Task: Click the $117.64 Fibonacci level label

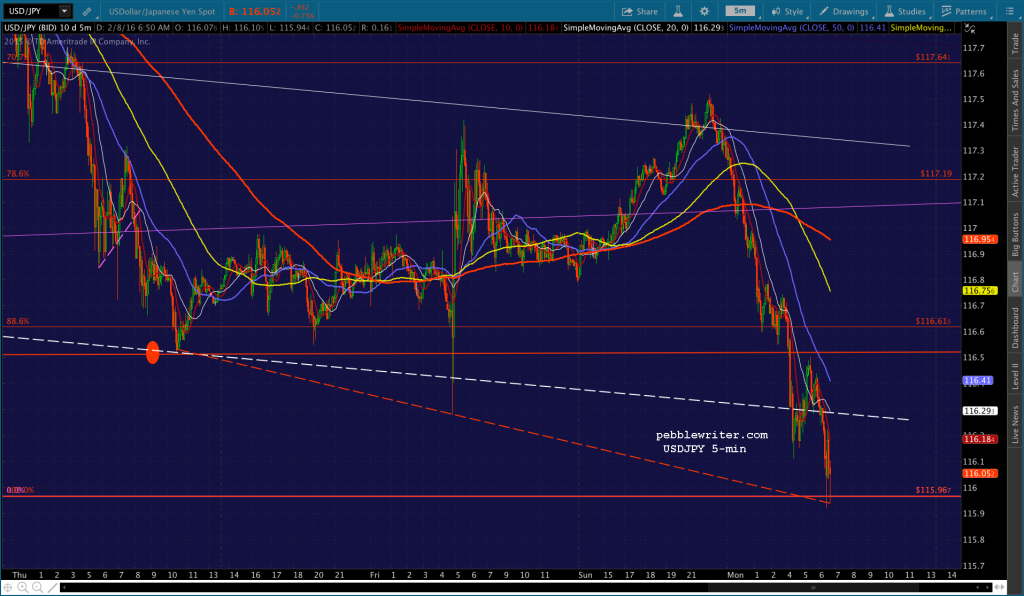Action: (x=933, y=57)
